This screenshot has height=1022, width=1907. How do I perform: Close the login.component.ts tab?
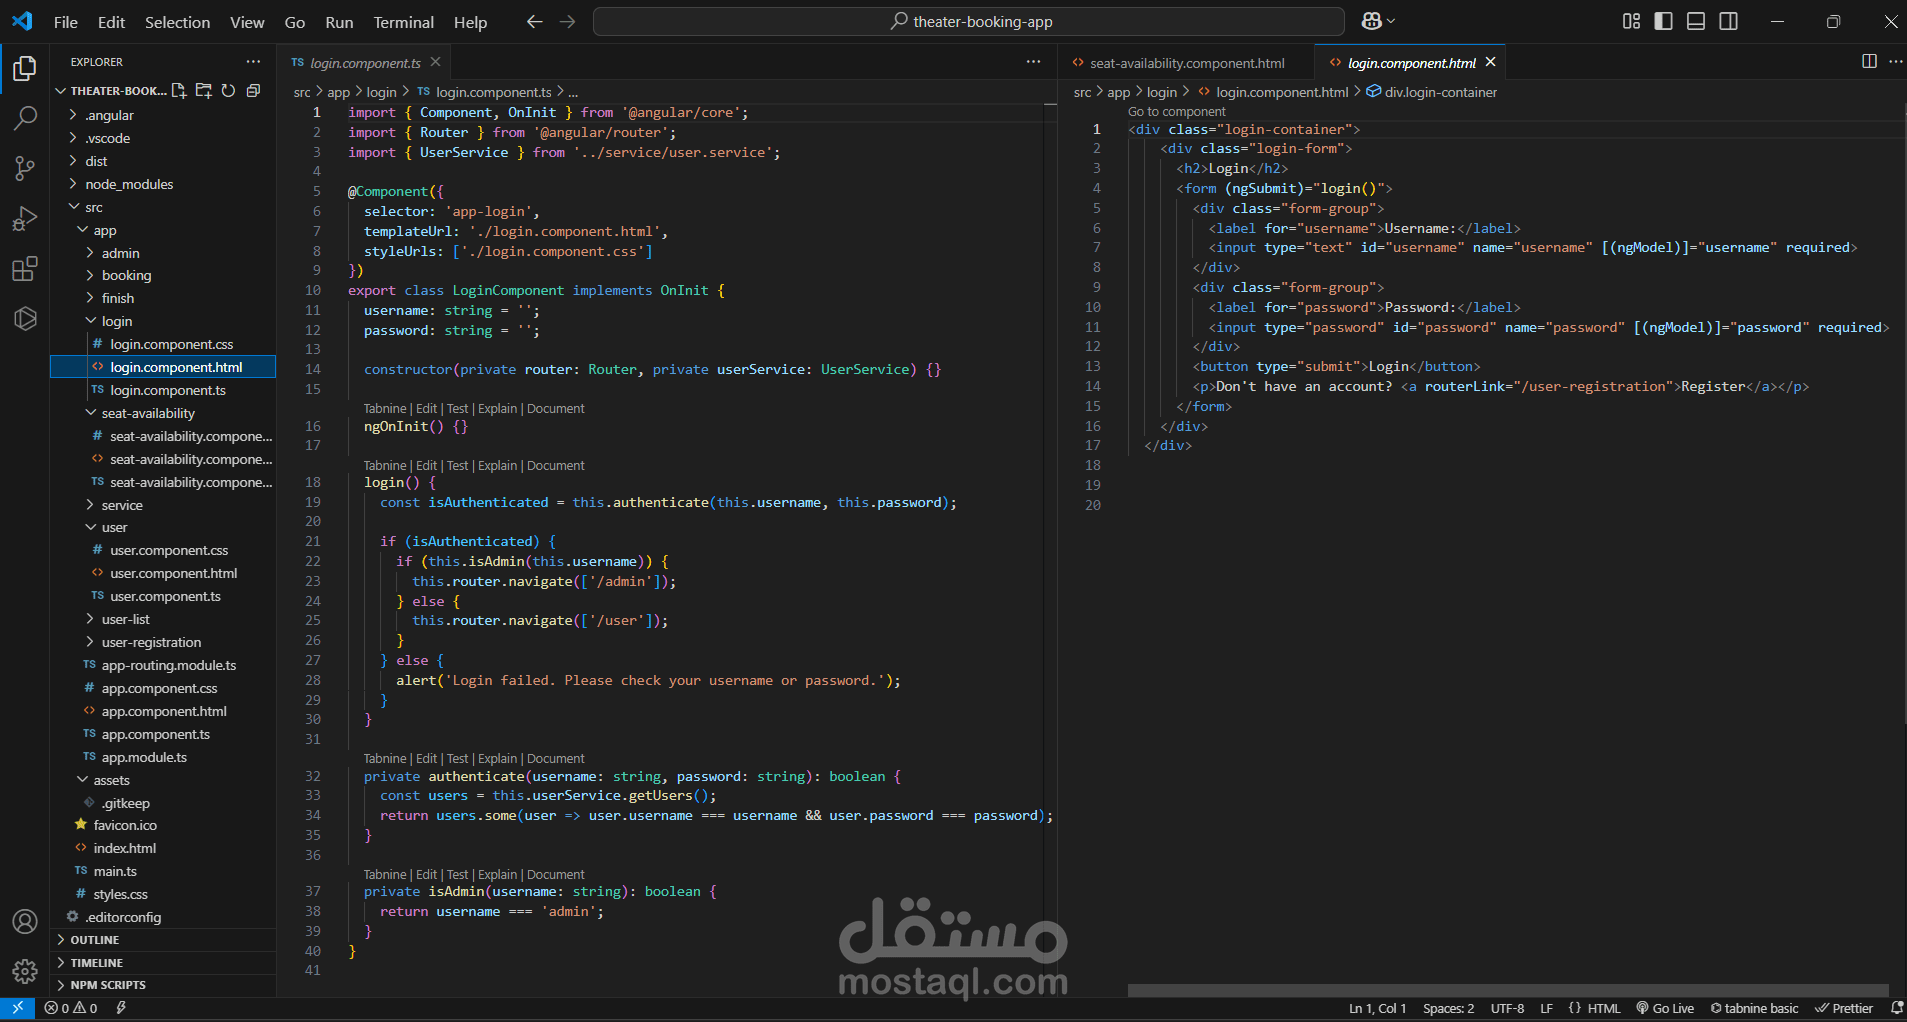[435, 62]
